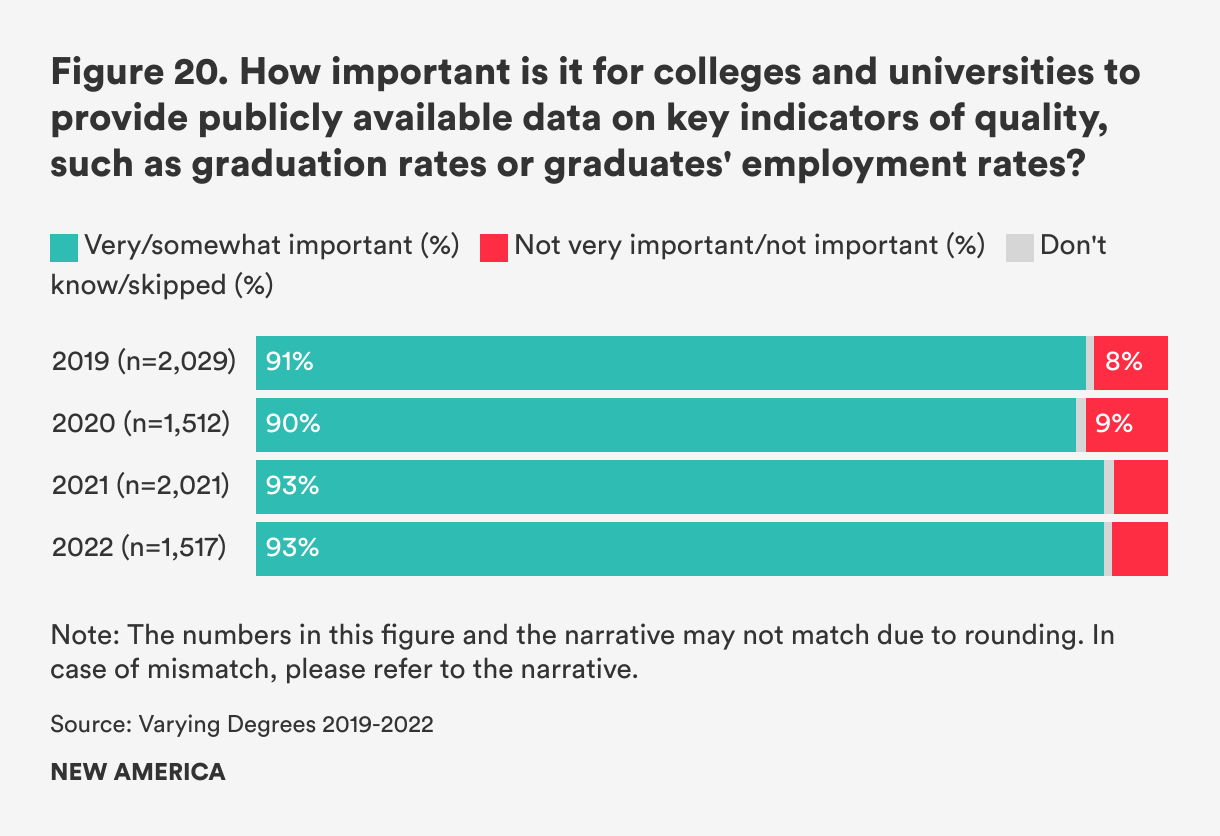
Task: Select the 2022 teal bar showing 93%
Action: point(680,549)
